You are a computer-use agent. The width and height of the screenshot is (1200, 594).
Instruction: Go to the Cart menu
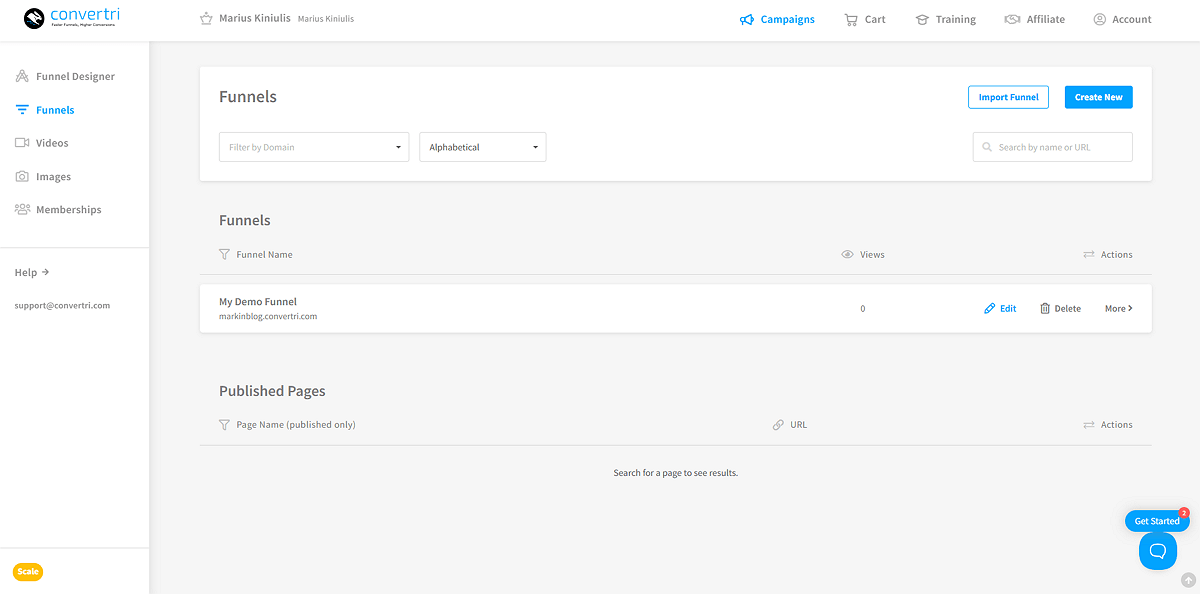(x=865, y=19)
